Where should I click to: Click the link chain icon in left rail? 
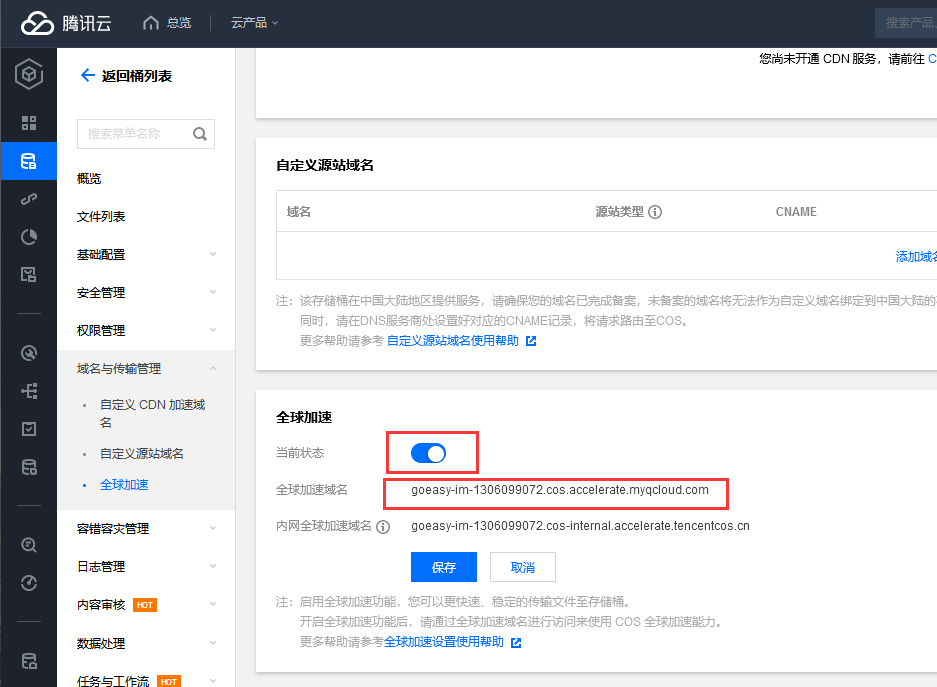(x=29, y=199)
